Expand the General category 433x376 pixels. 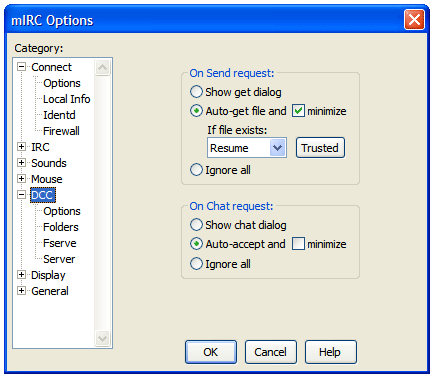(x=21, y=291)
